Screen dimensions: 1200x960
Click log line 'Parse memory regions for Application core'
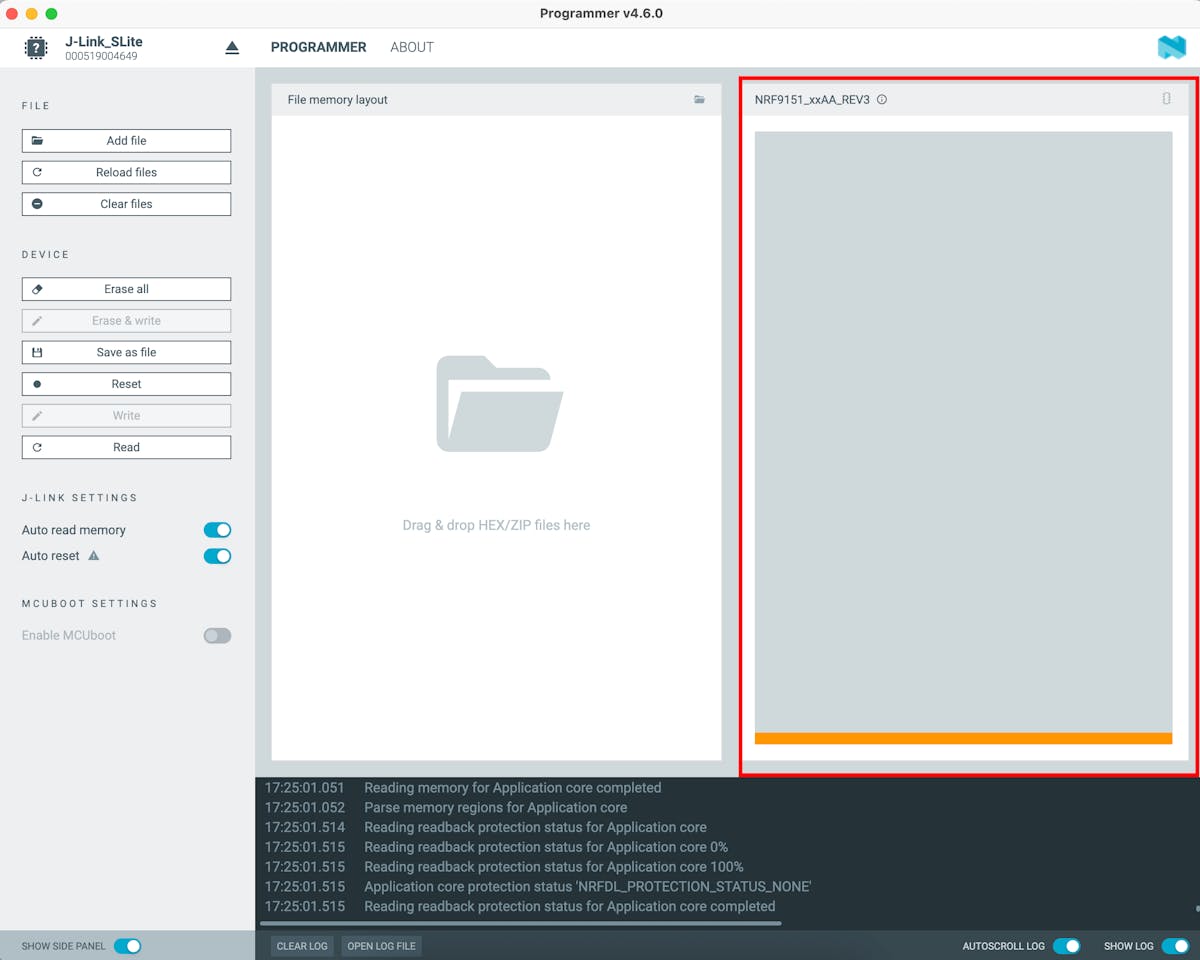tap(496, 807)
